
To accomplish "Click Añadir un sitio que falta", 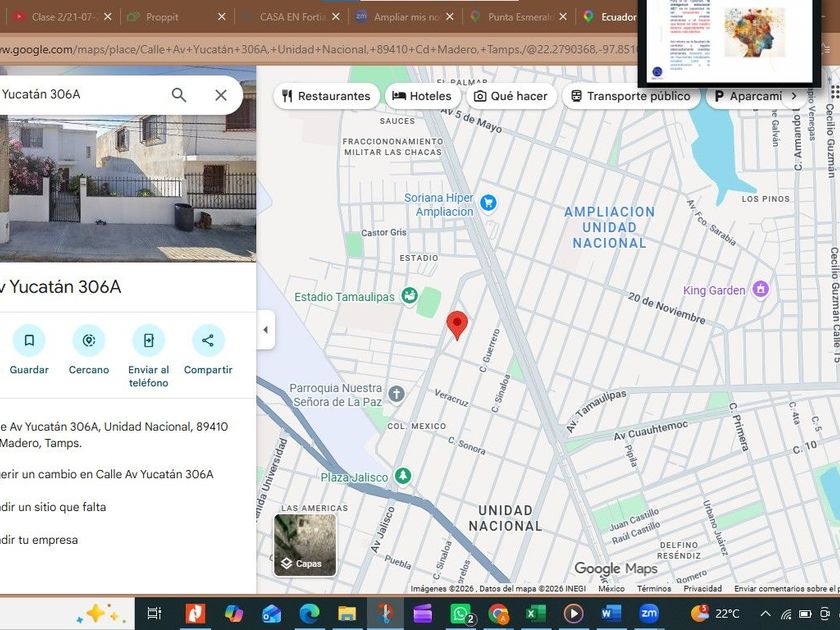I will point(53,507).
